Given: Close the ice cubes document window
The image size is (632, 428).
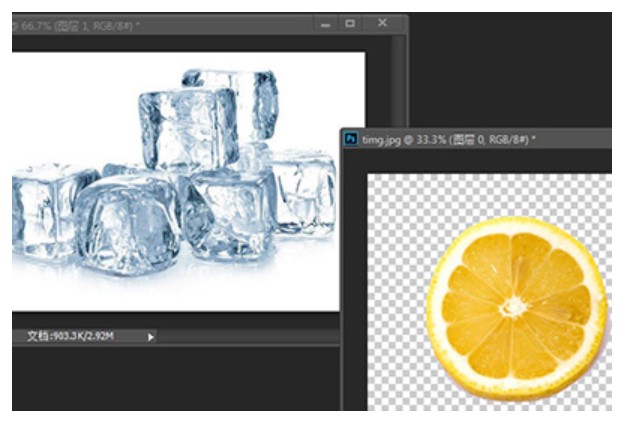Looking at the screenshot, I should (x=382, y=23).
